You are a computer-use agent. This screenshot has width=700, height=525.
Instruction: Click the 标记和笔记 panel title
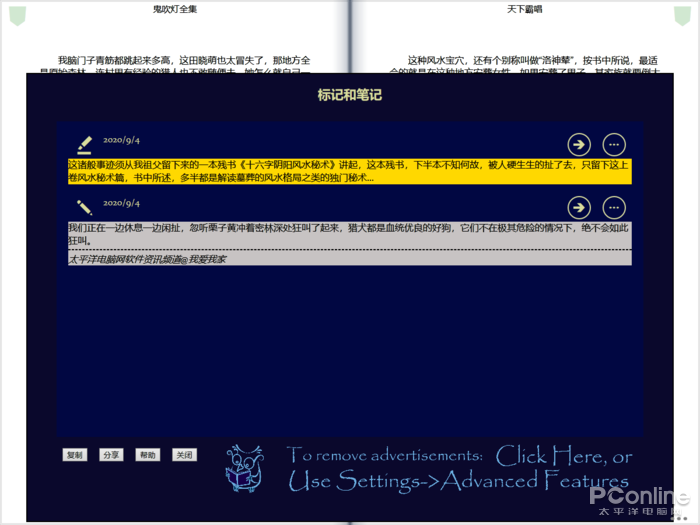coord(350,95)
